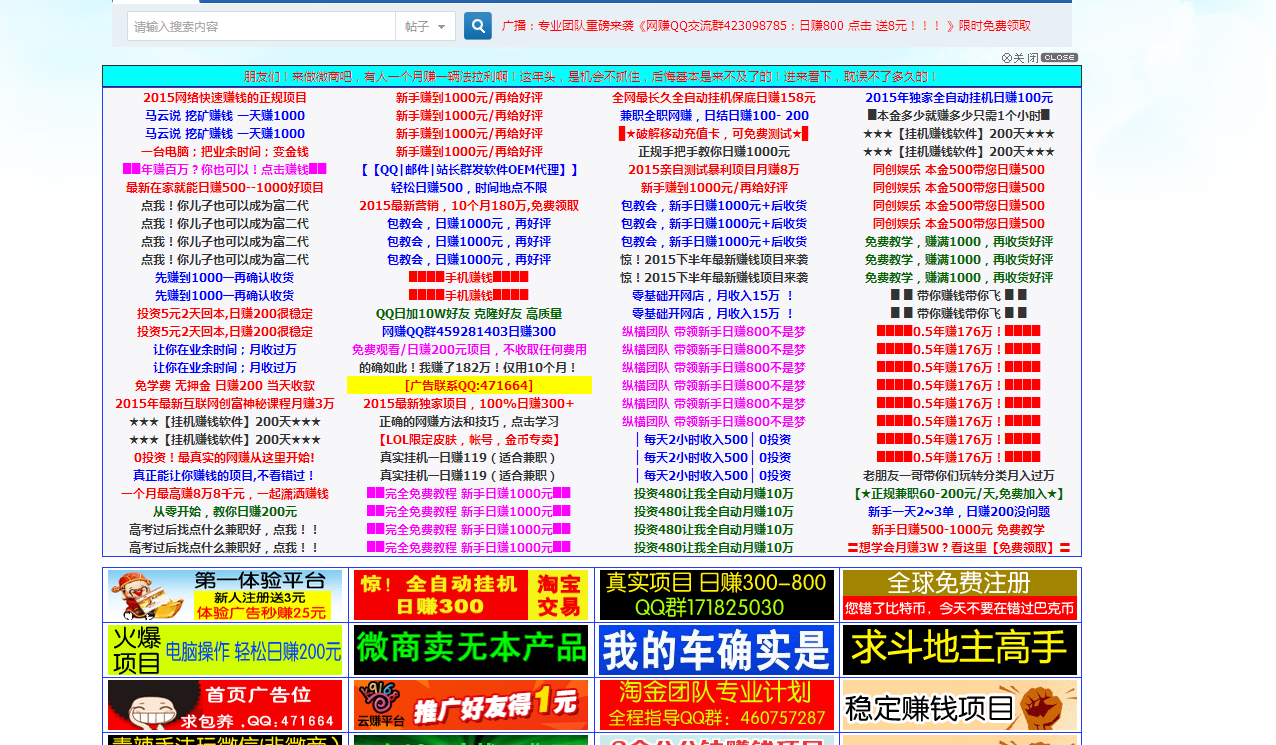Viewport: 1276px width, 745px height.
Task: Close the ad panel with 关闭 button
Action: (x=1039, y=58)
